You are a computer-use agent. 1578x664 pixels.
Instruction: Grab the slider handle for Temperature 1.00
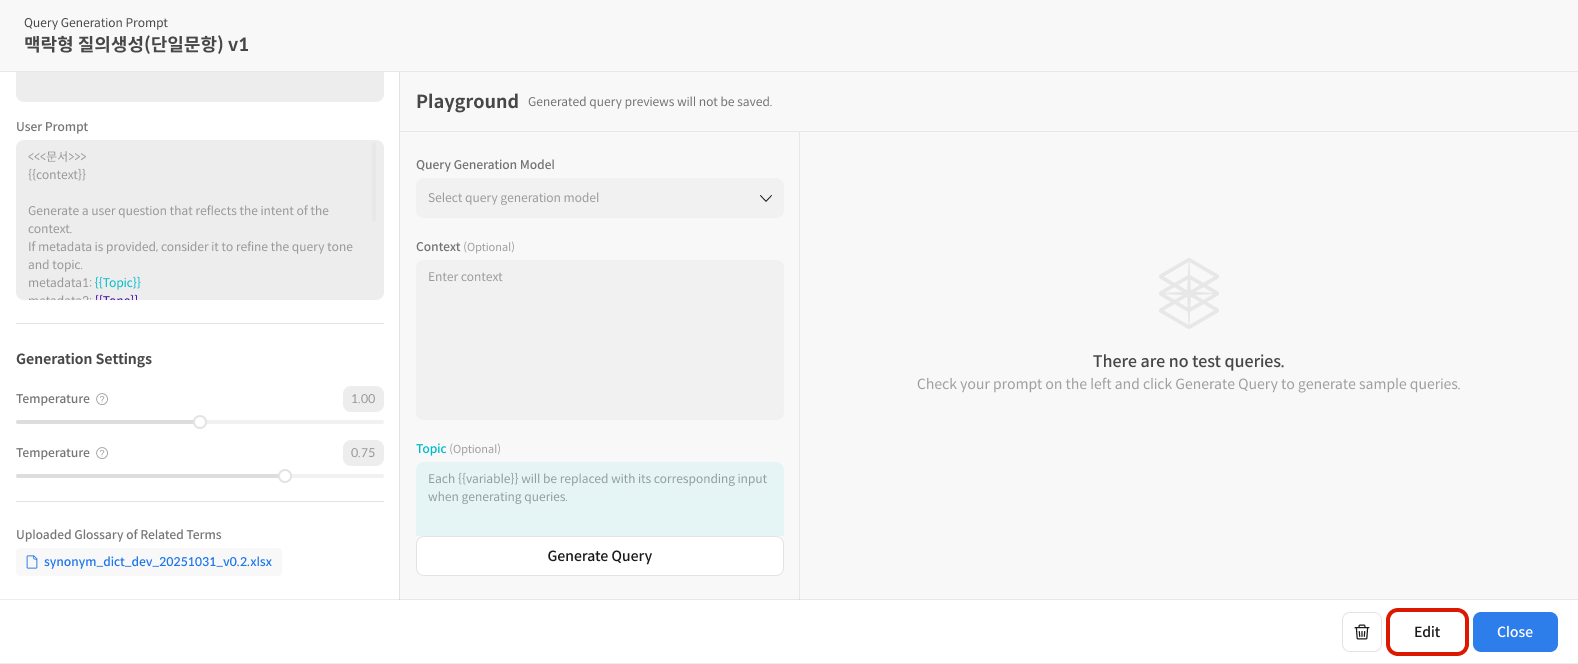200,422
